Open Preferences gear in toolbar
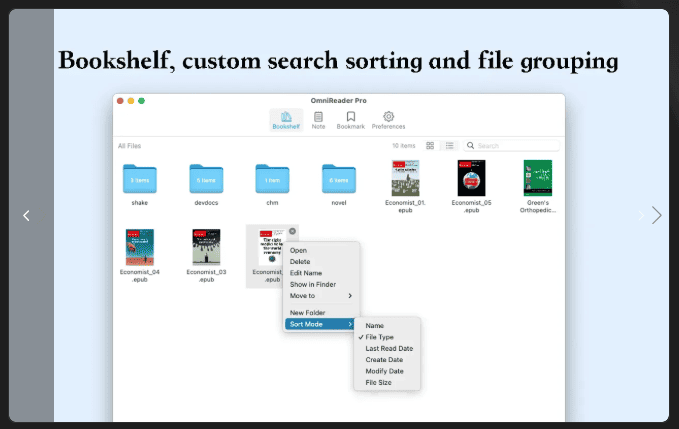 click(x=388, y=120)
